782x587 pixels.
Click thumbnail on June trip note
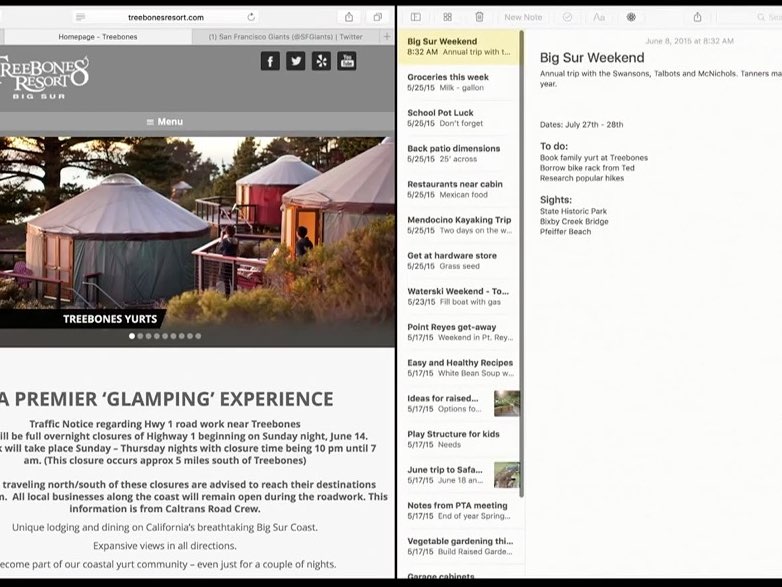click(507, 475)
